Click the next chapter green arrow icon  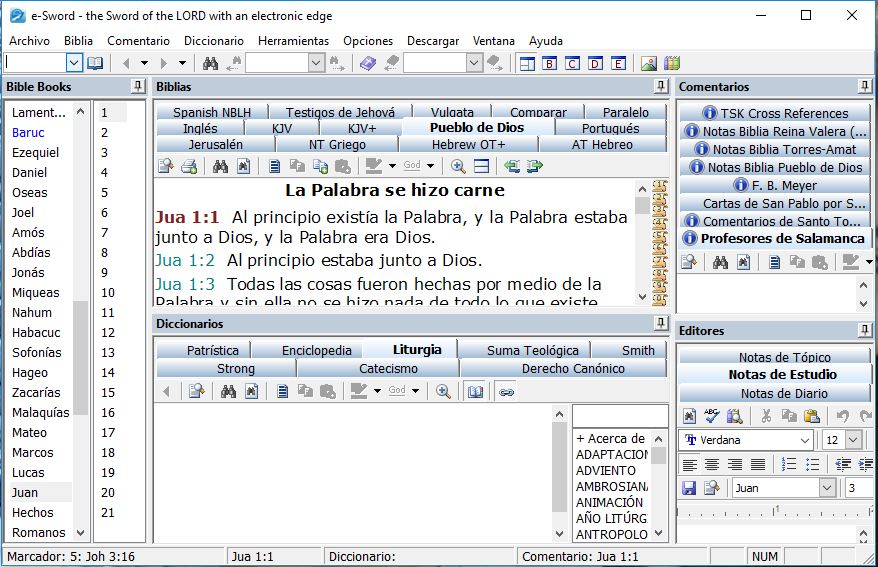pos(535,166)
